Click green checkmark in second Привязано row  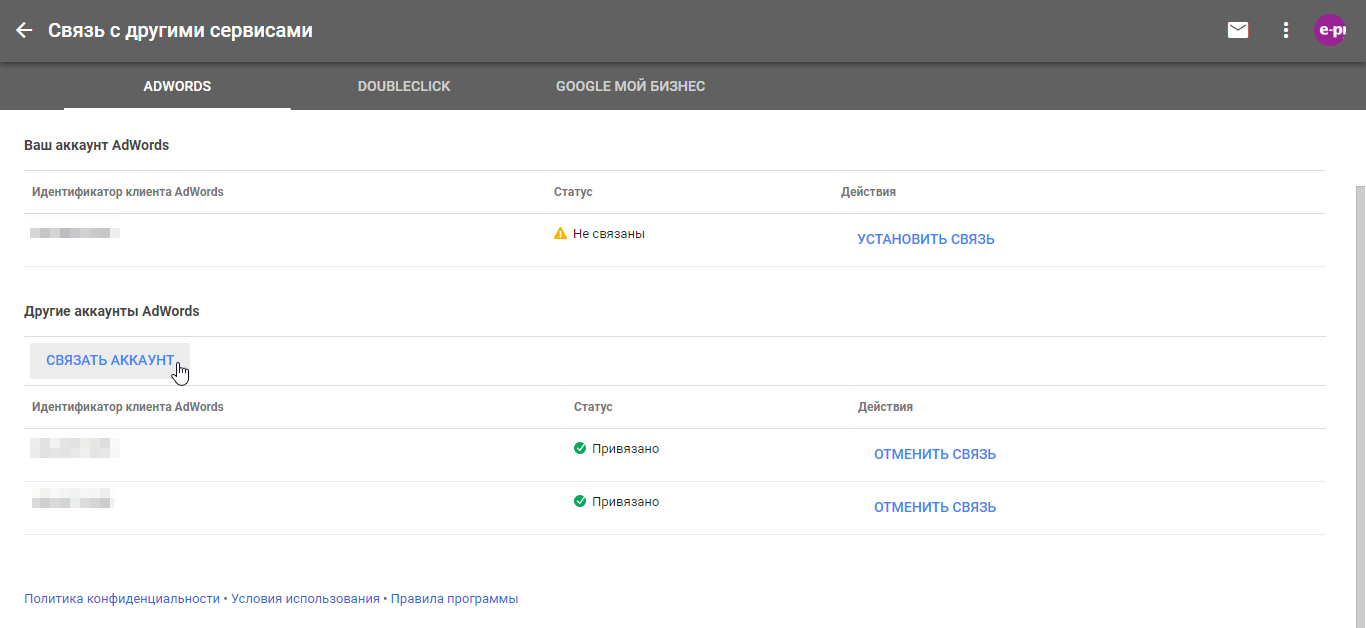click(x=580, y=502)
